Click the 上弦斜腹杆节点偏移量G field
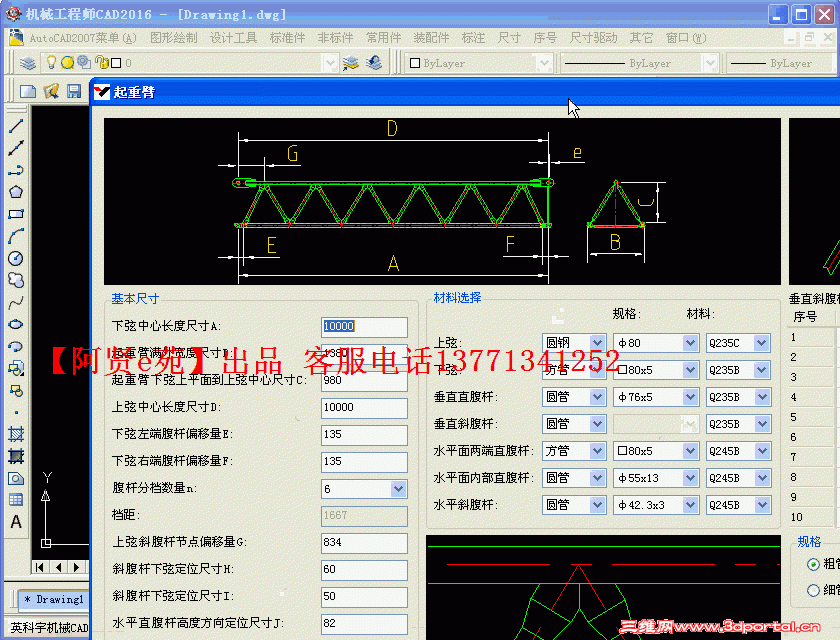 [x=364, y=542]
